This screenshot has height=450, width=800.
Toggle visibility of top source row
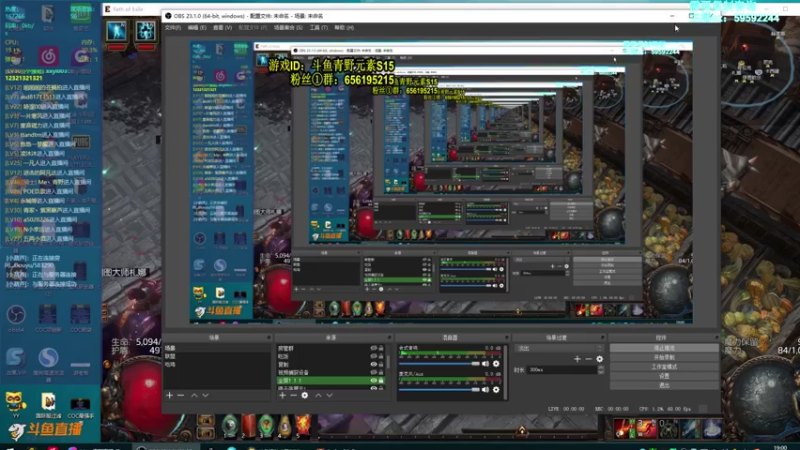pos(373,348)
